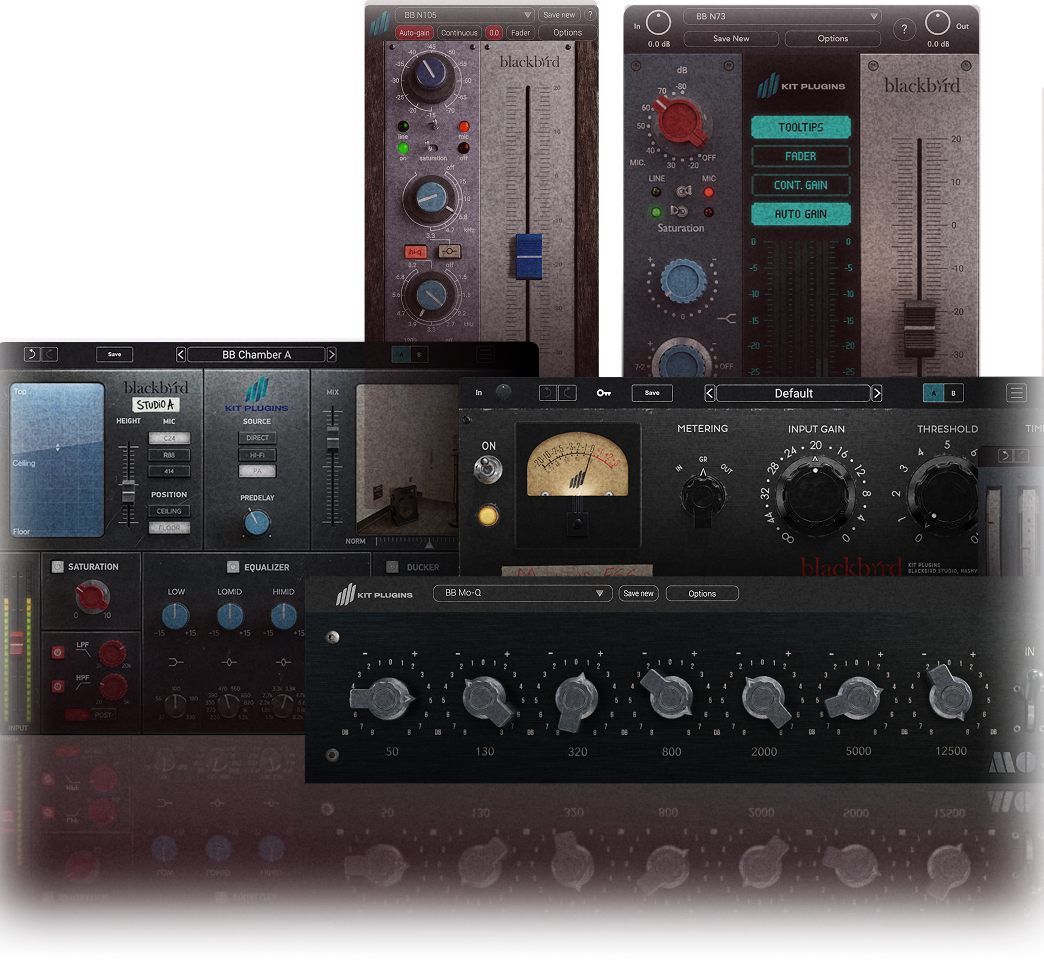
Task: Click Save New in BB N73
Action: click(731, 39)
